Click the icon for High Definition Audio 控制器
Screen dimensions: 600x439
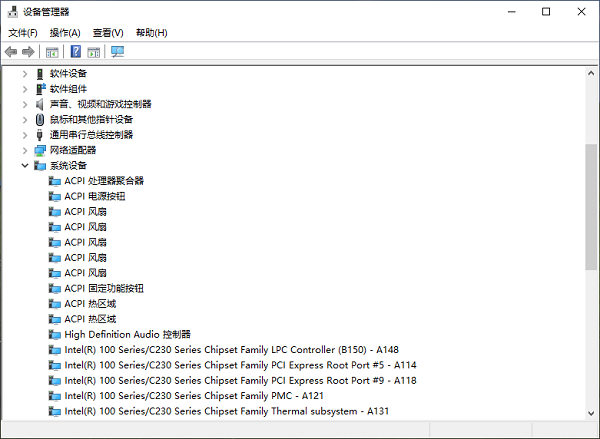point(55,335)
